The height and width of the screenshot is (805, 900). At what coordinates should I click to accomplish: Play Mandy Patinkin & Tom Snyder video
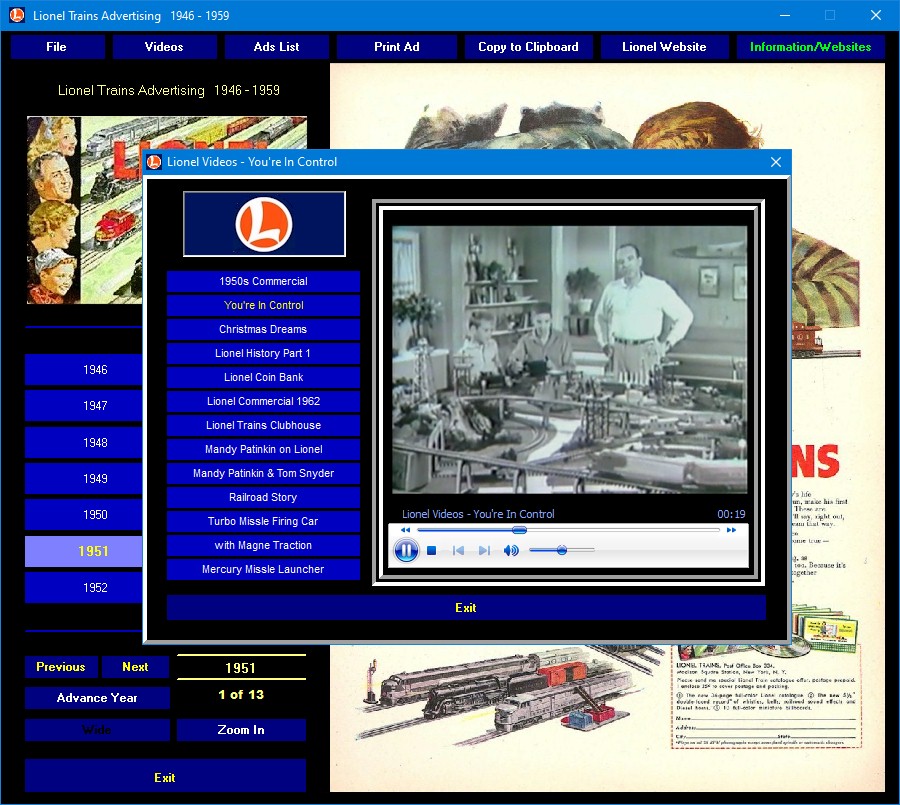263,474
